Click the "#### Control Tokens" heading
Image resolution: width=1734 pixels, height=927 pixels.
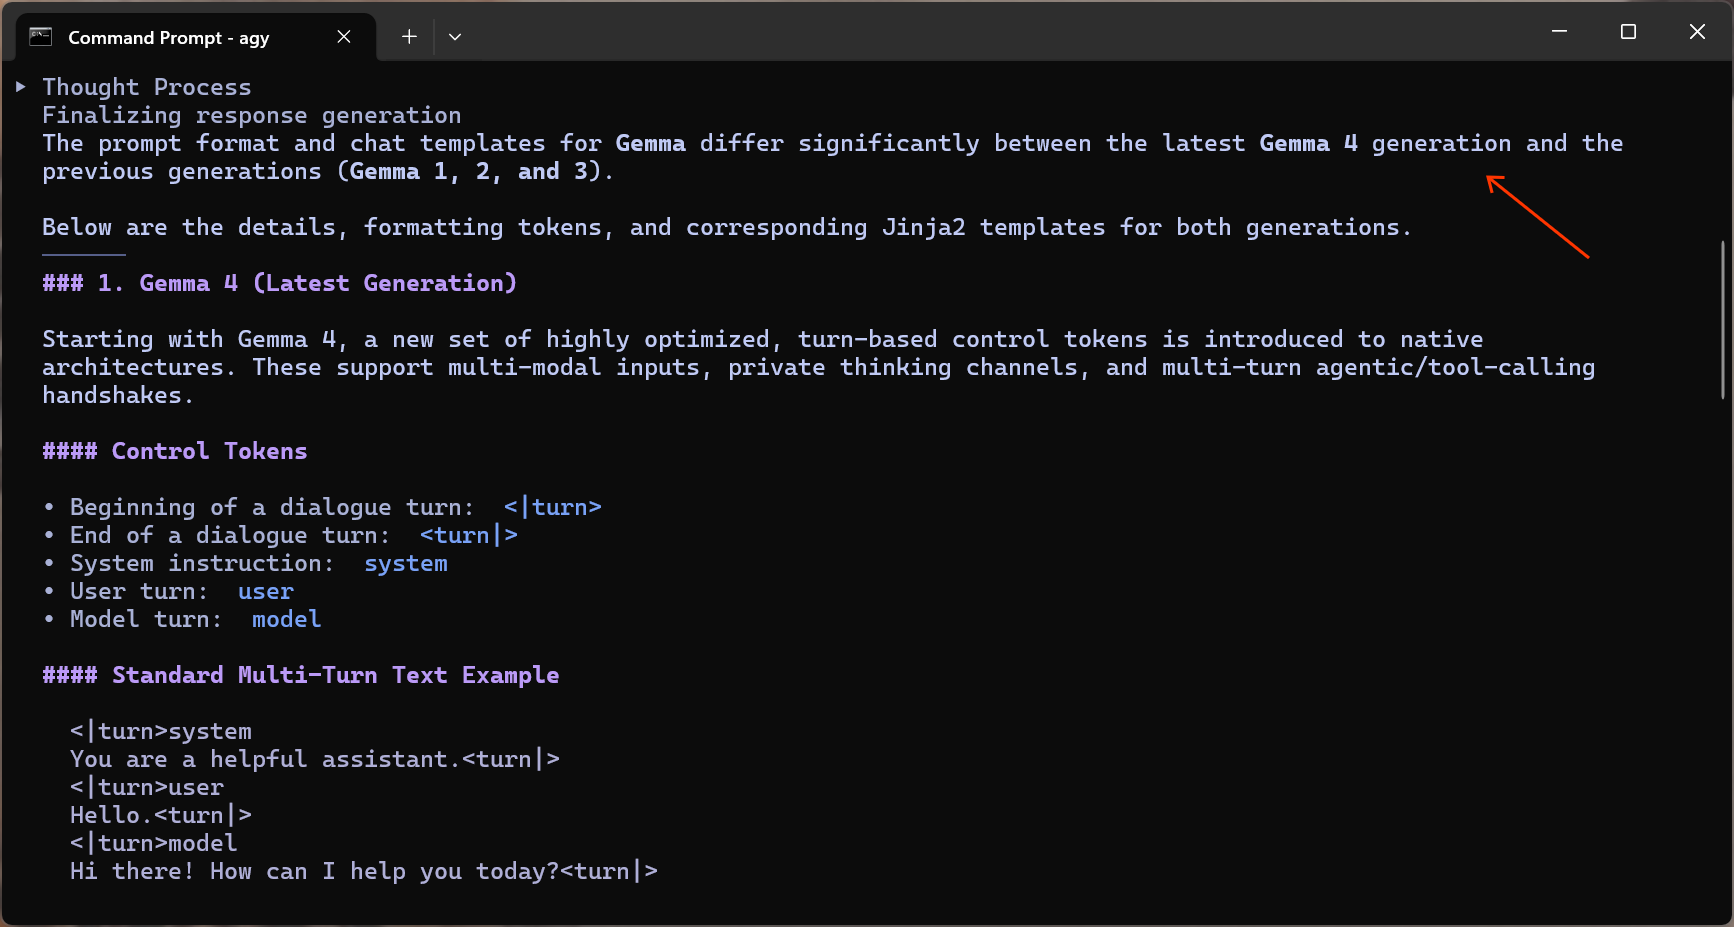point(175,451)
